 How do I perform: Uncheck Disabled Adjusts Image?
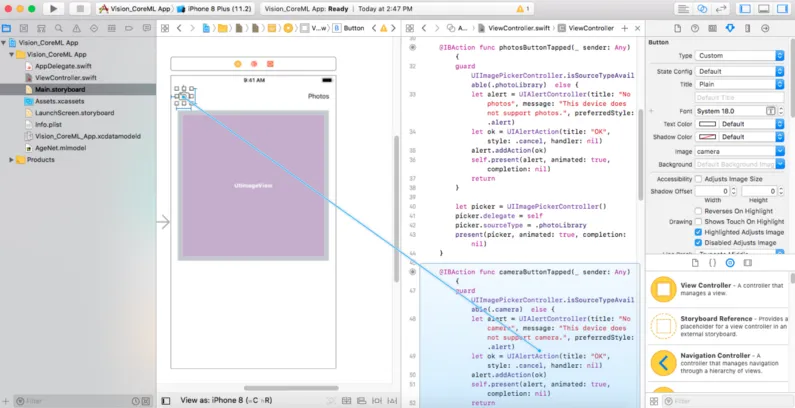[x=698, y=243]
